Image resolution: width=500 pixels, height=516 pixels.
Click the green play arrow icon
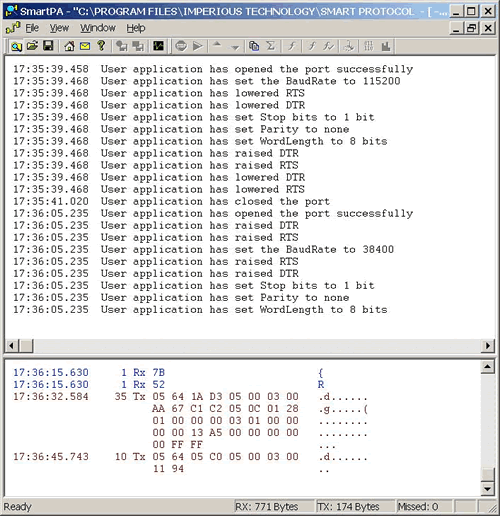(x=198, y=46)
